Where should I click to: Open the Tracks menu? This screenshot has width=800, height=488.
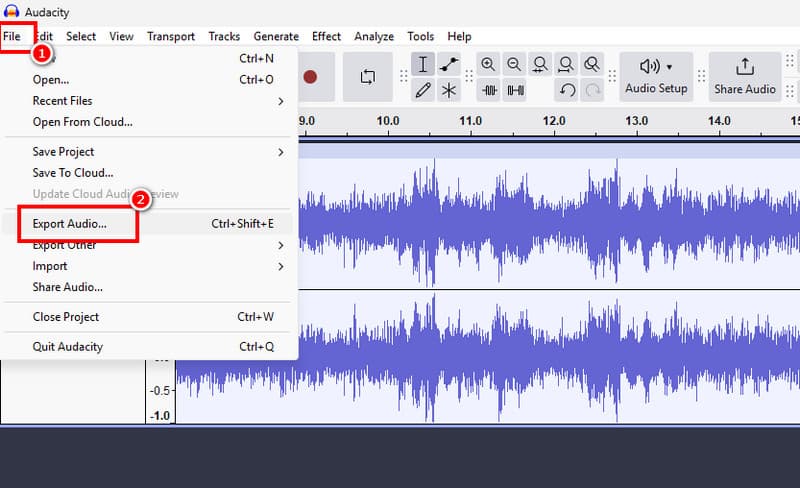tap(224, 37)
